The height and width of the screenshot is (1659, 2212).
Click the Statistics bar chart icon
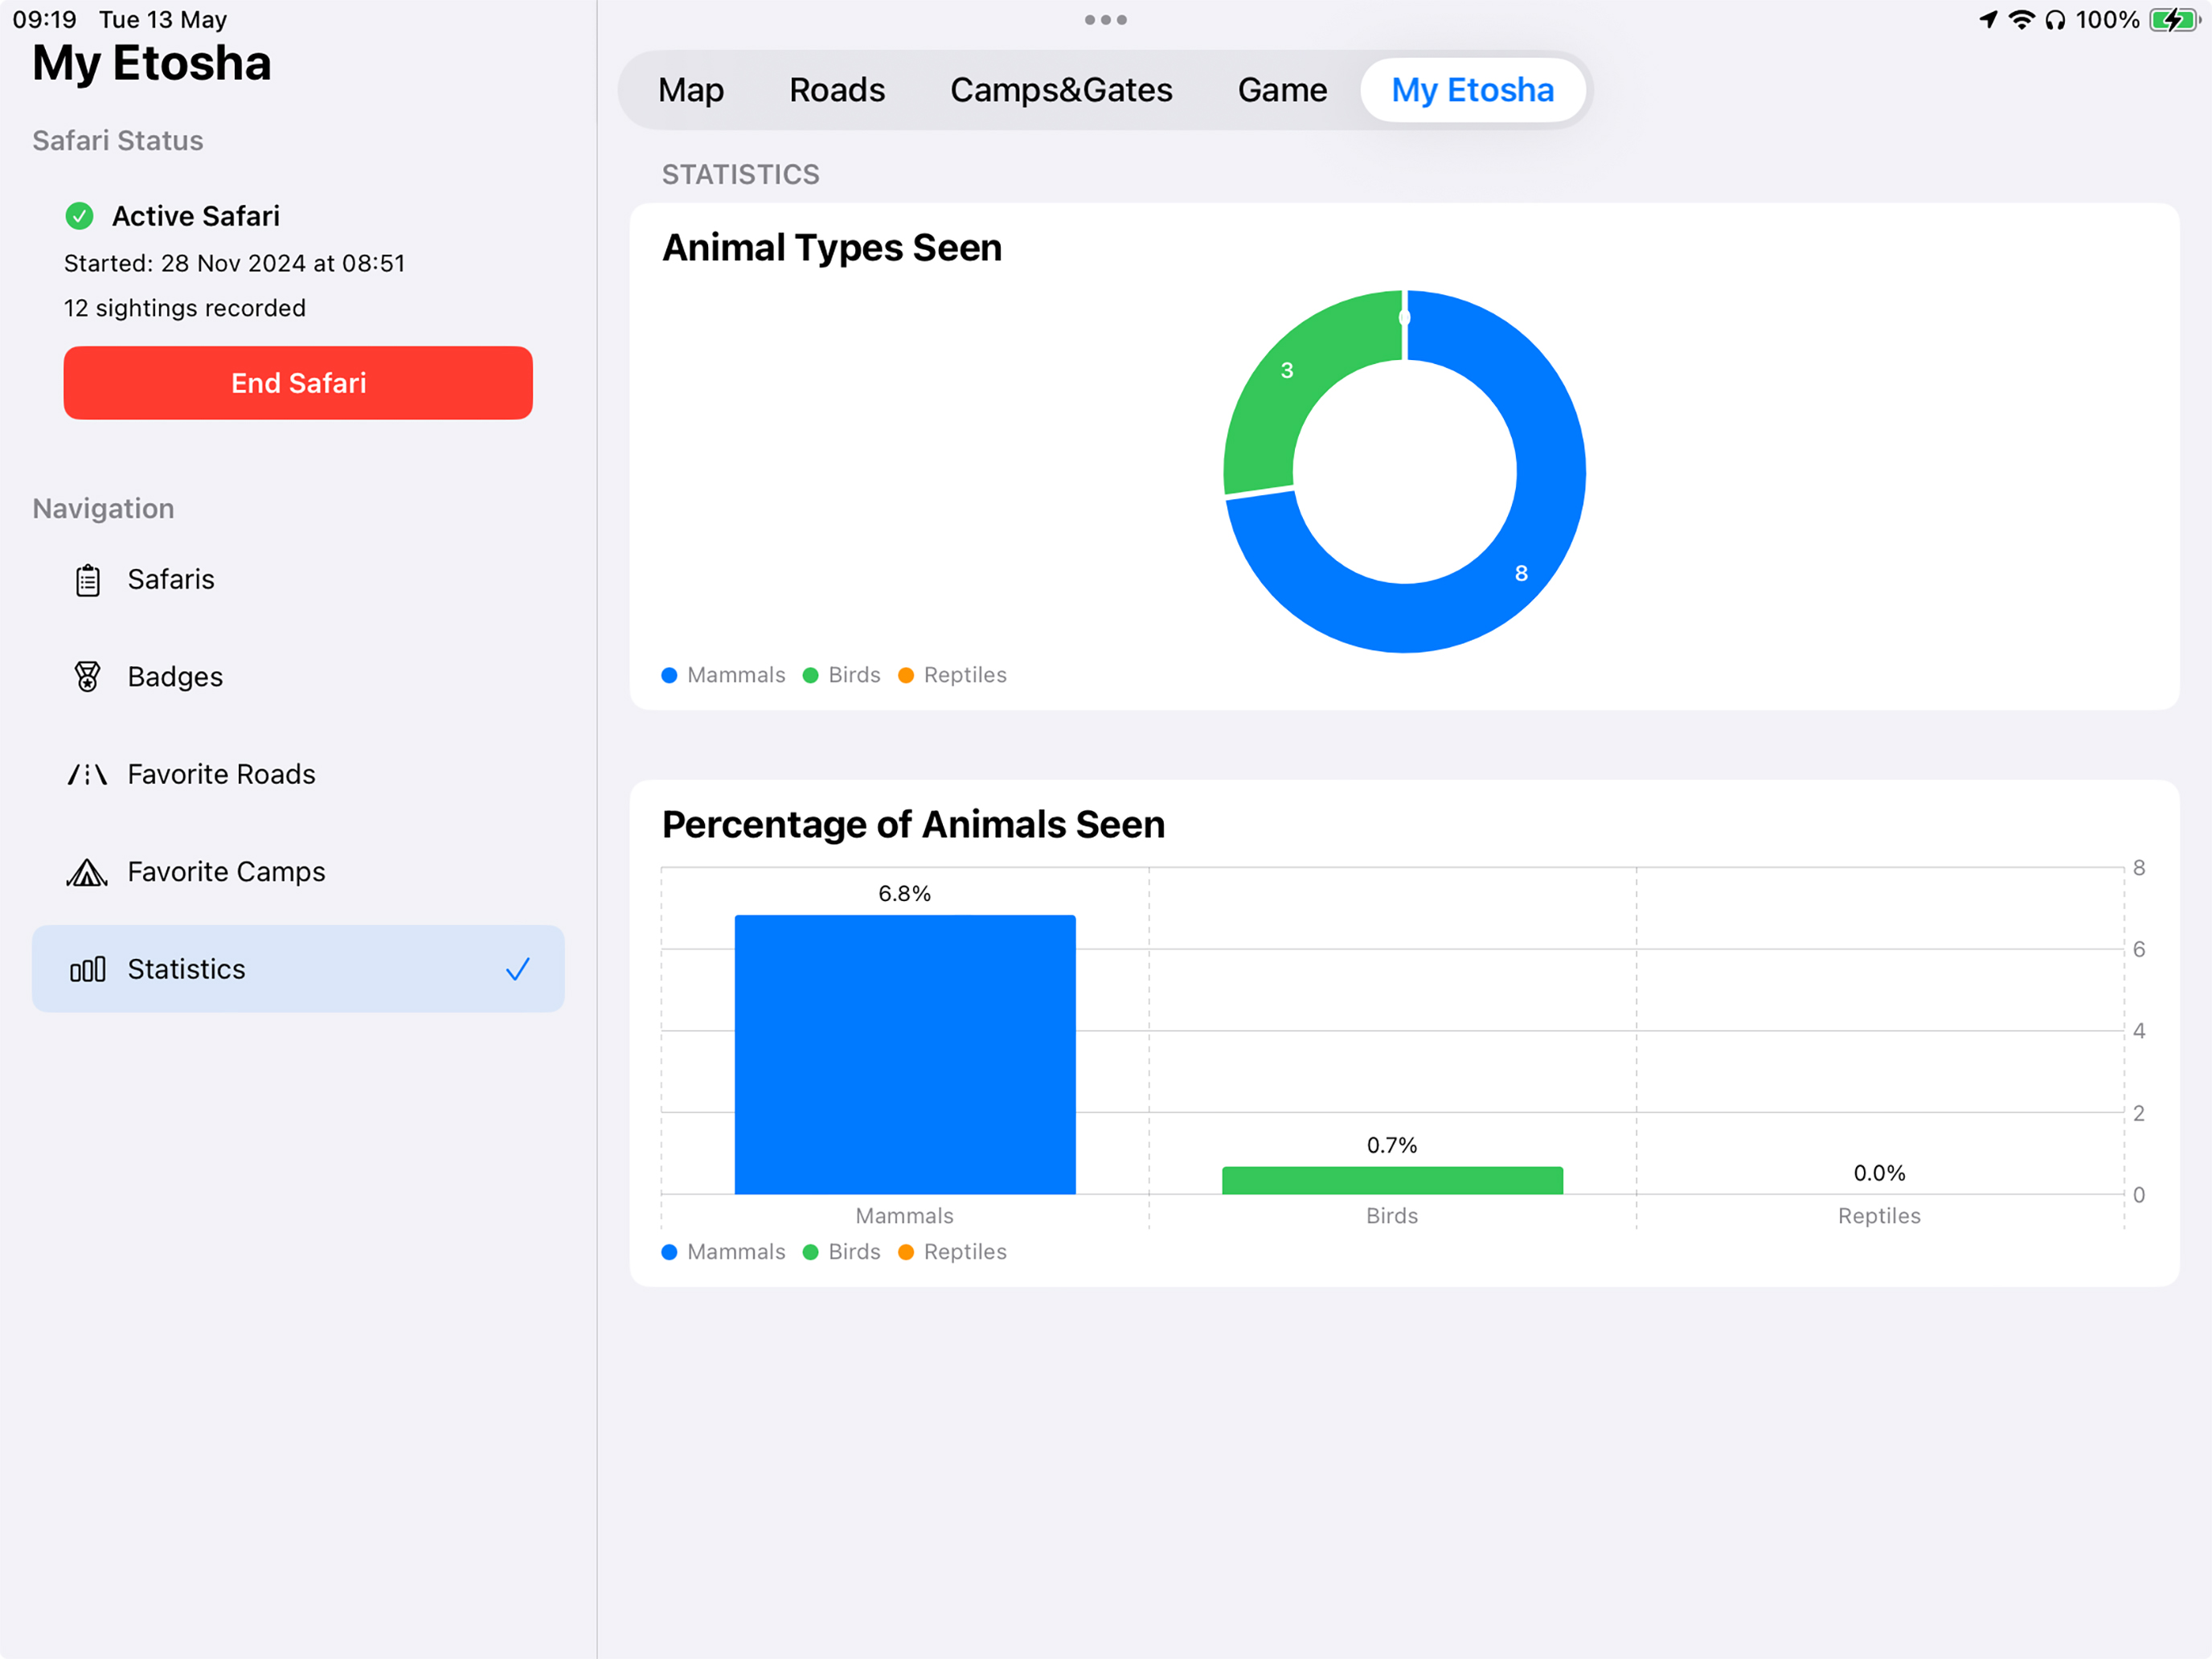click(88, 969)
